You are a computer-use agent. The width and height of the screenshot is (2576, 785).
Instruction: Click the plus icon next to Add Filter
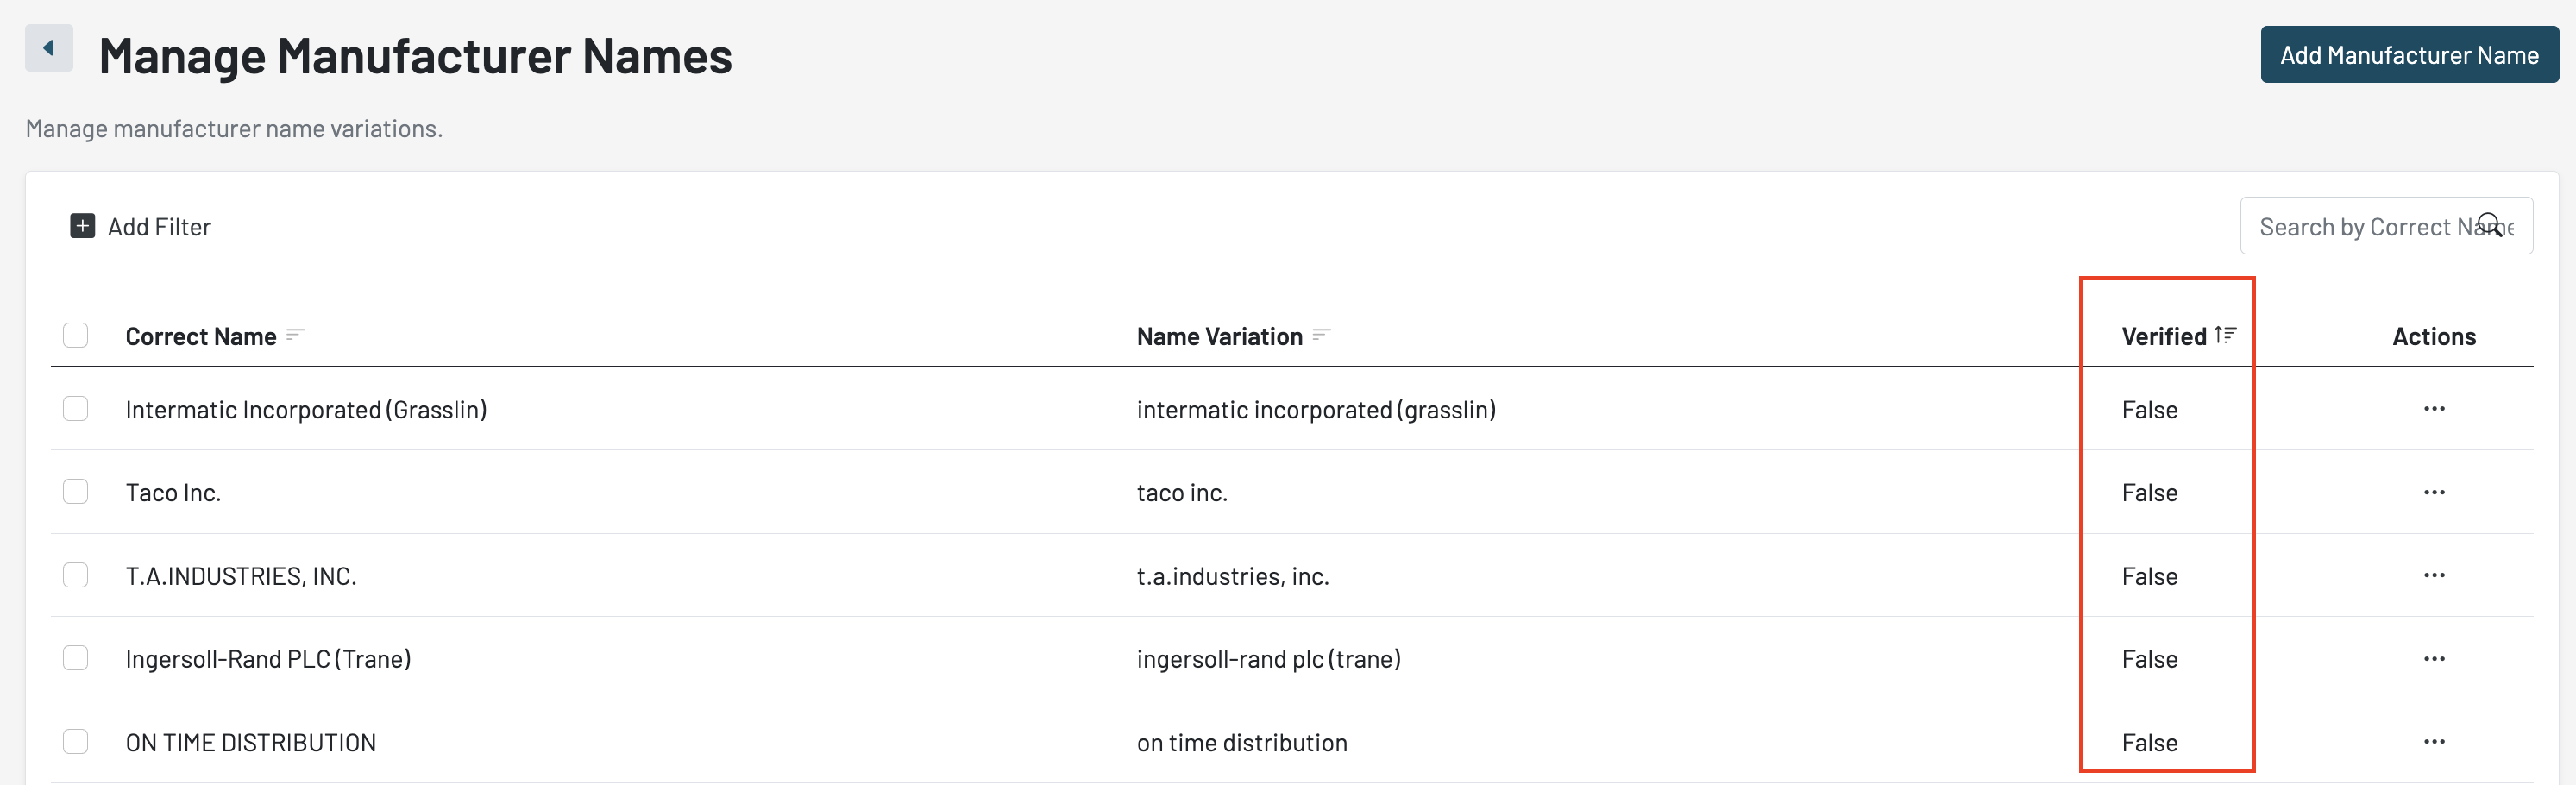coord(82,226)
